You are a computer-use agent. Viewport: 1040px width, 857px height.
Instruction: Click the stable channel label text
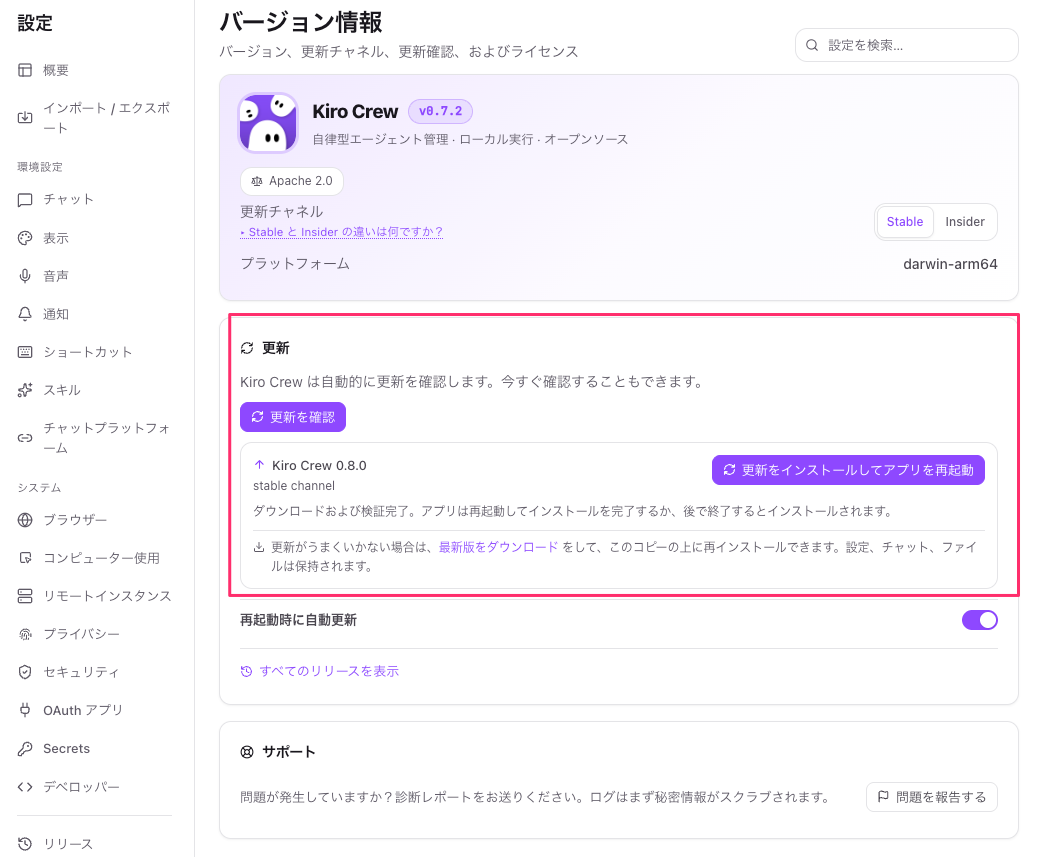point(294,486)
